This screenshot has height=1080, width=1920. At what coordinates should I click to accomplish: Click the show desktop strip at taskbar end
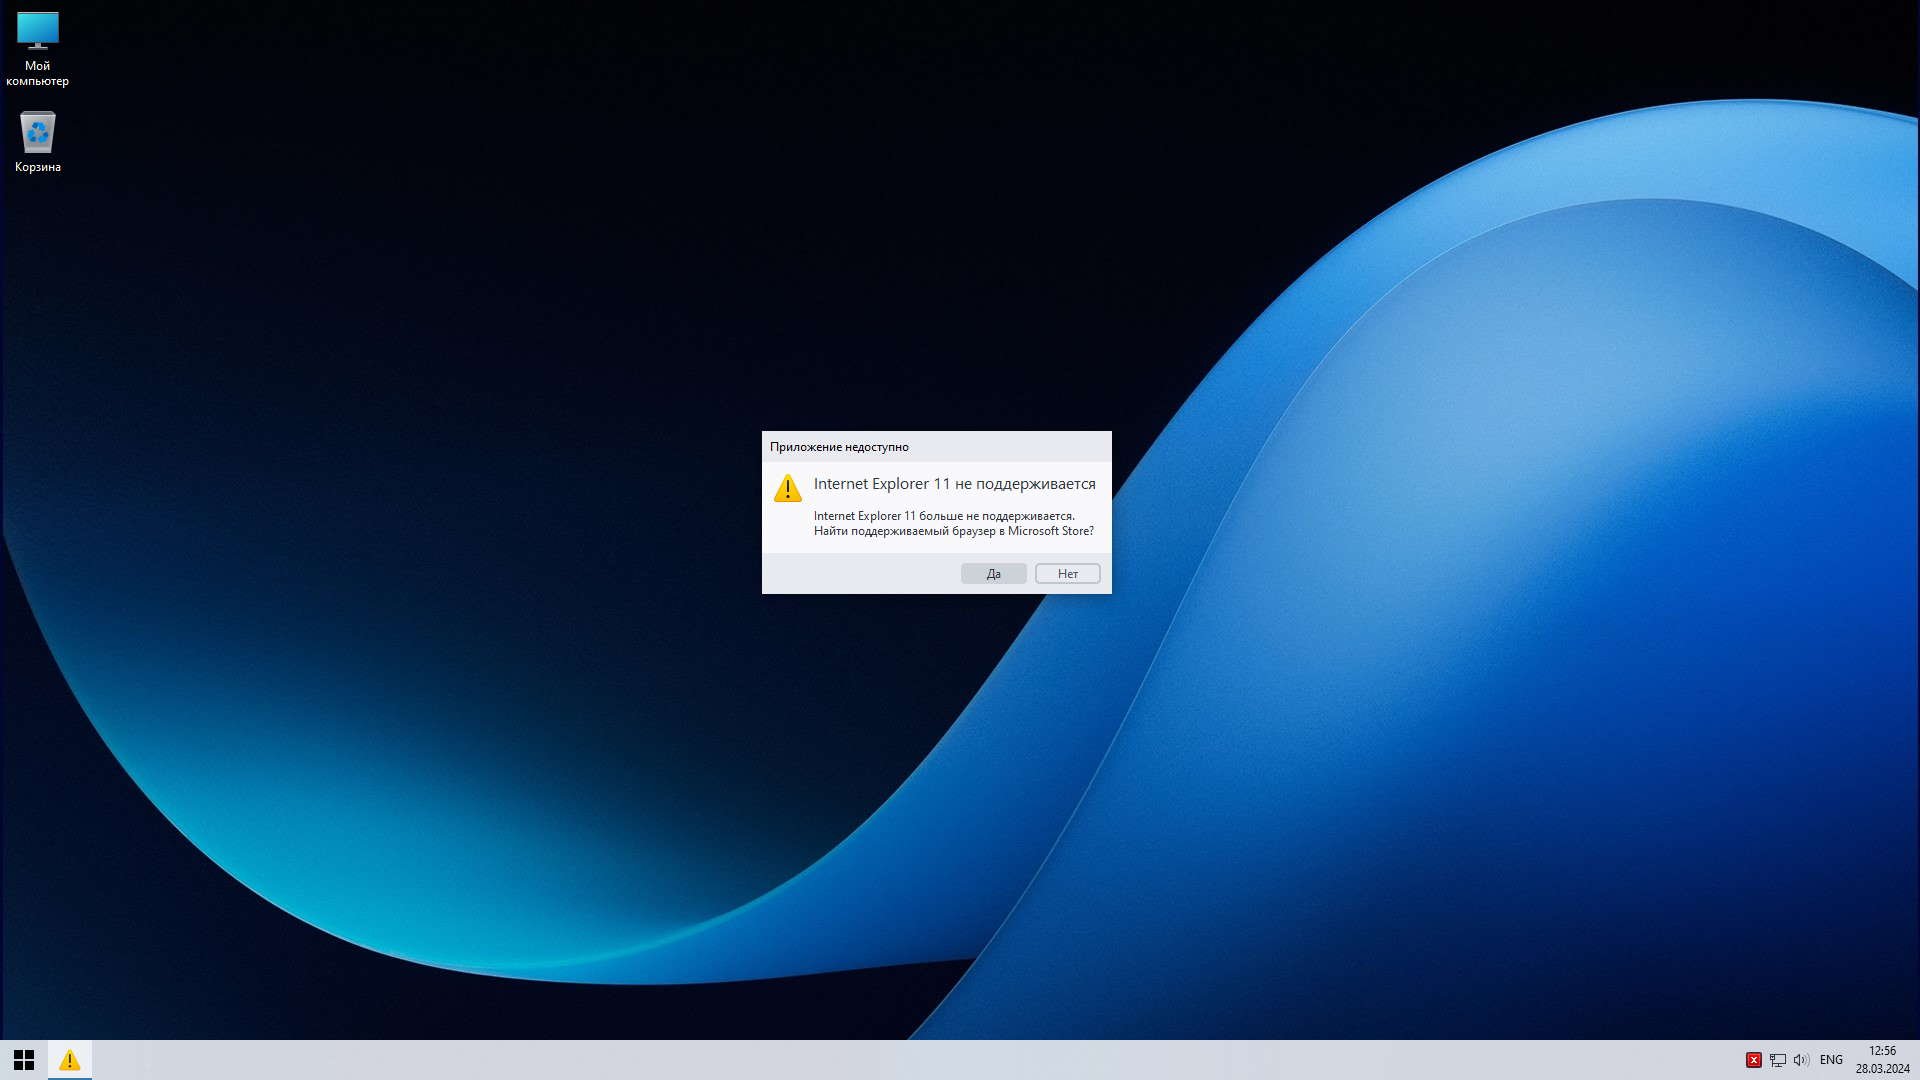pos(1916,1060)
